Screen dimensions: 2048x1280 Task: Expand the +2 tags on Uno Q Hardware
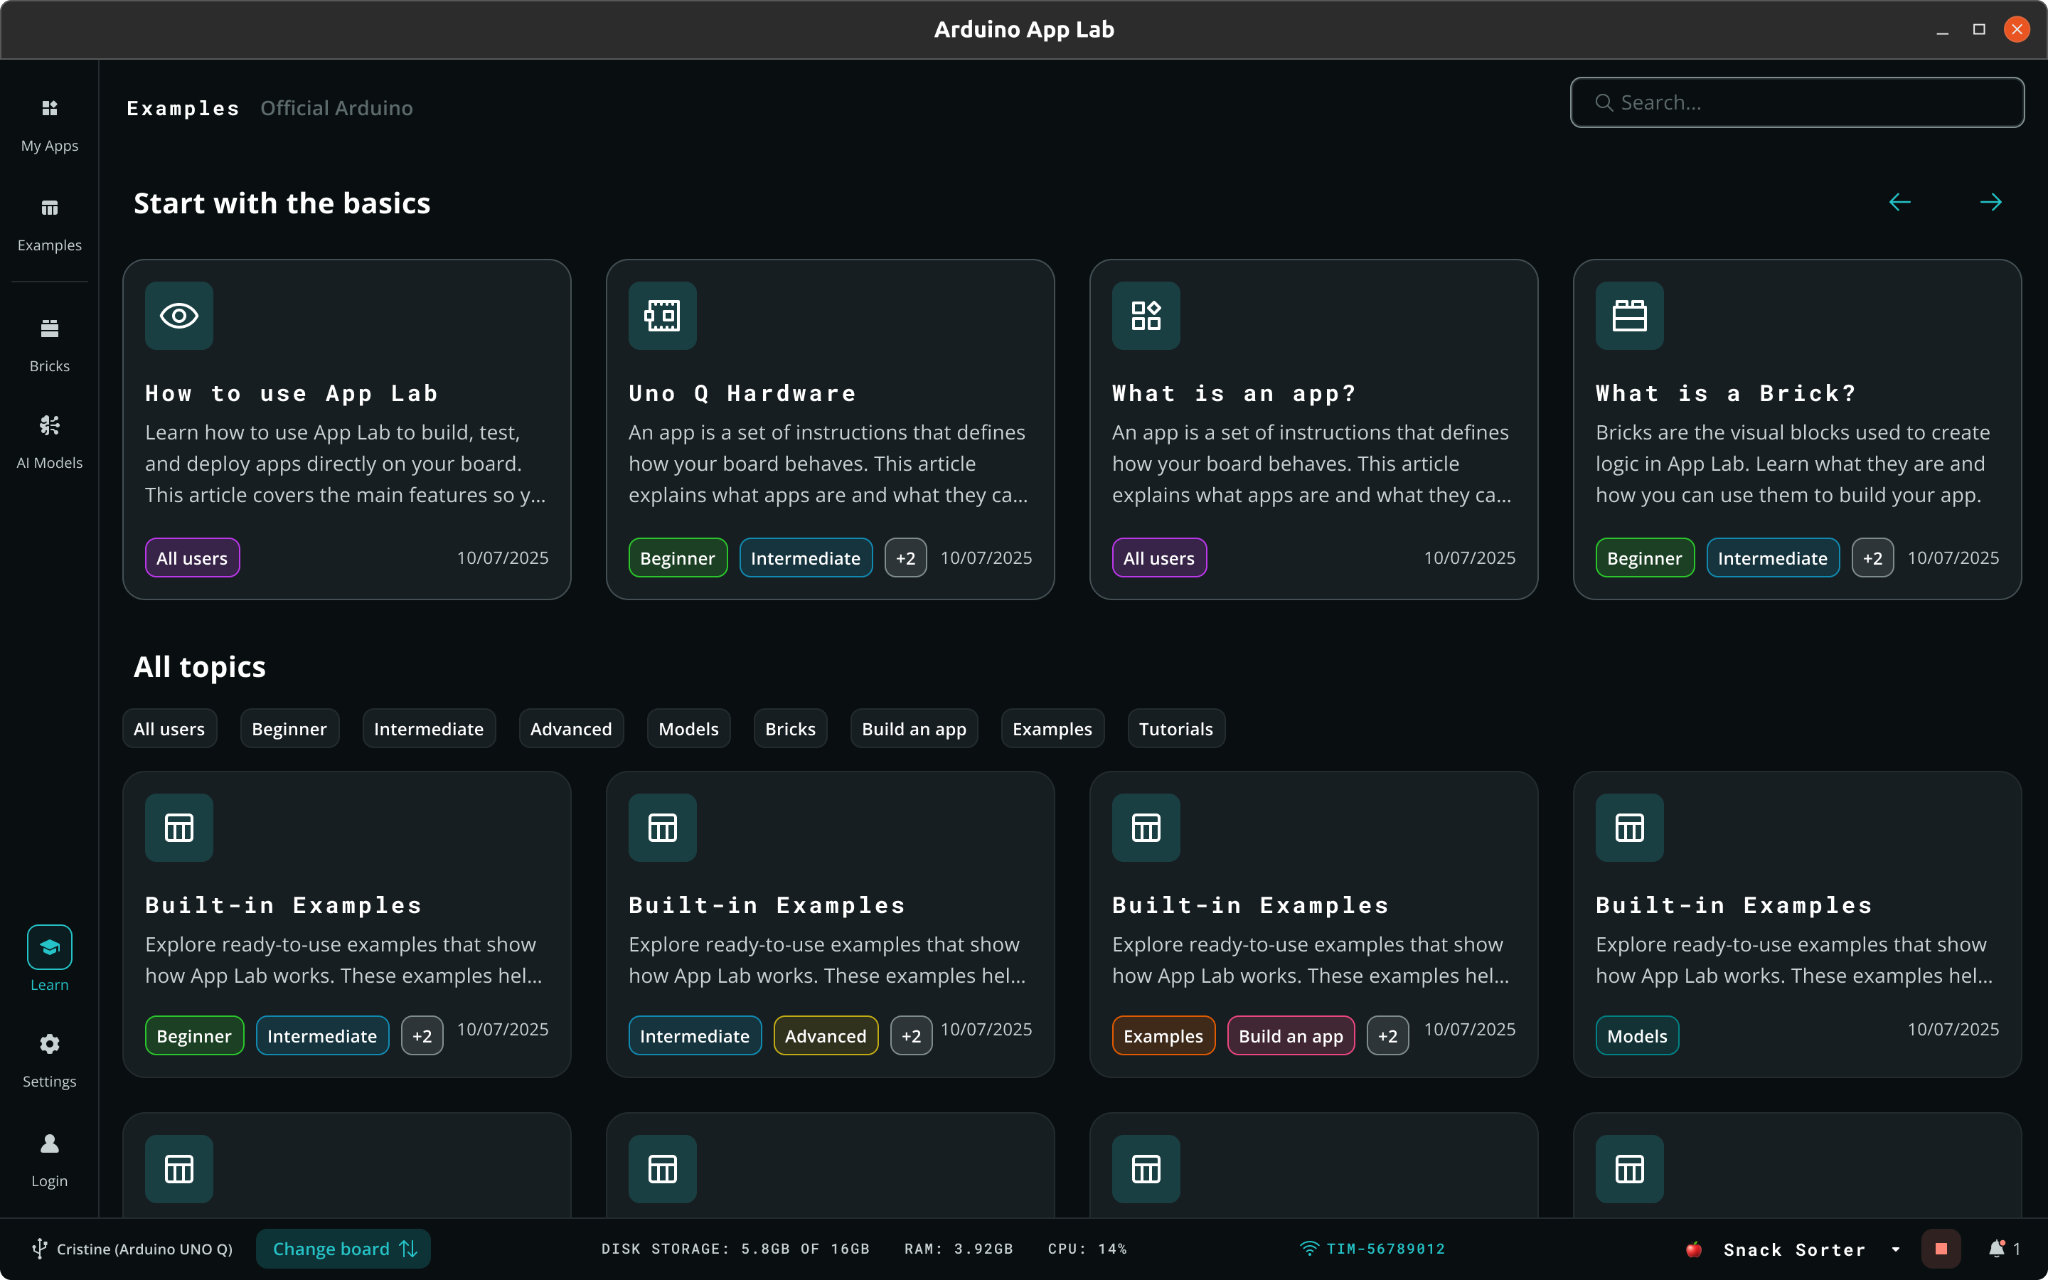tap(905, 558)
